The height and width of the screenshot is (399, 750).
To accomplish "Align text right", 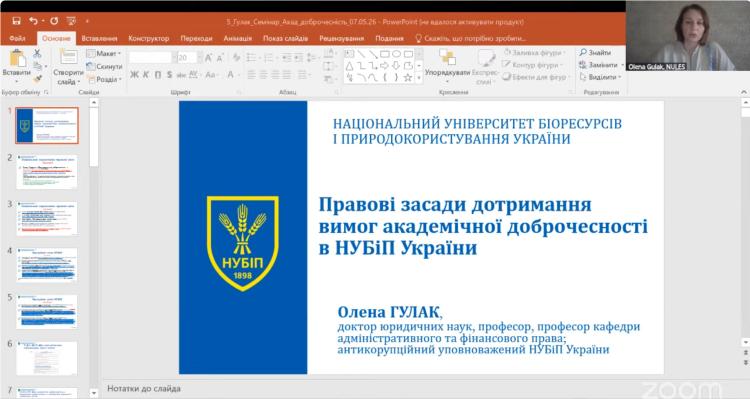I will click(x=275, y=75).
